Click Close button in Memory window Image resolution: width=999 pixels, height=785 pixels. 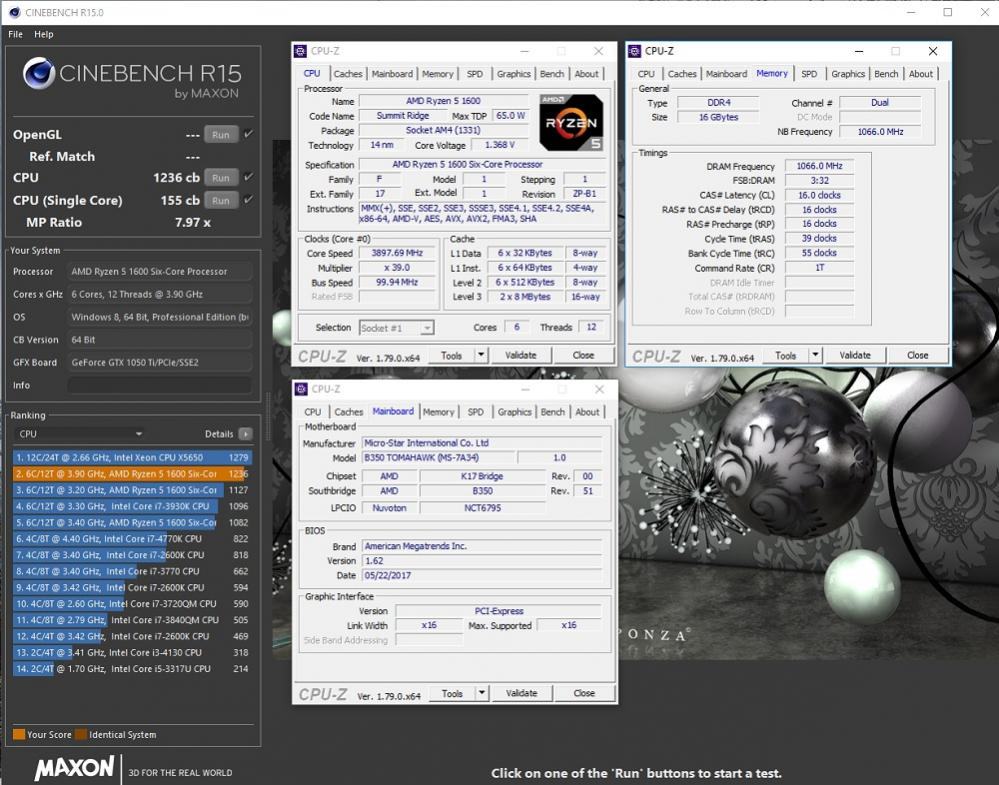[917, 355]
